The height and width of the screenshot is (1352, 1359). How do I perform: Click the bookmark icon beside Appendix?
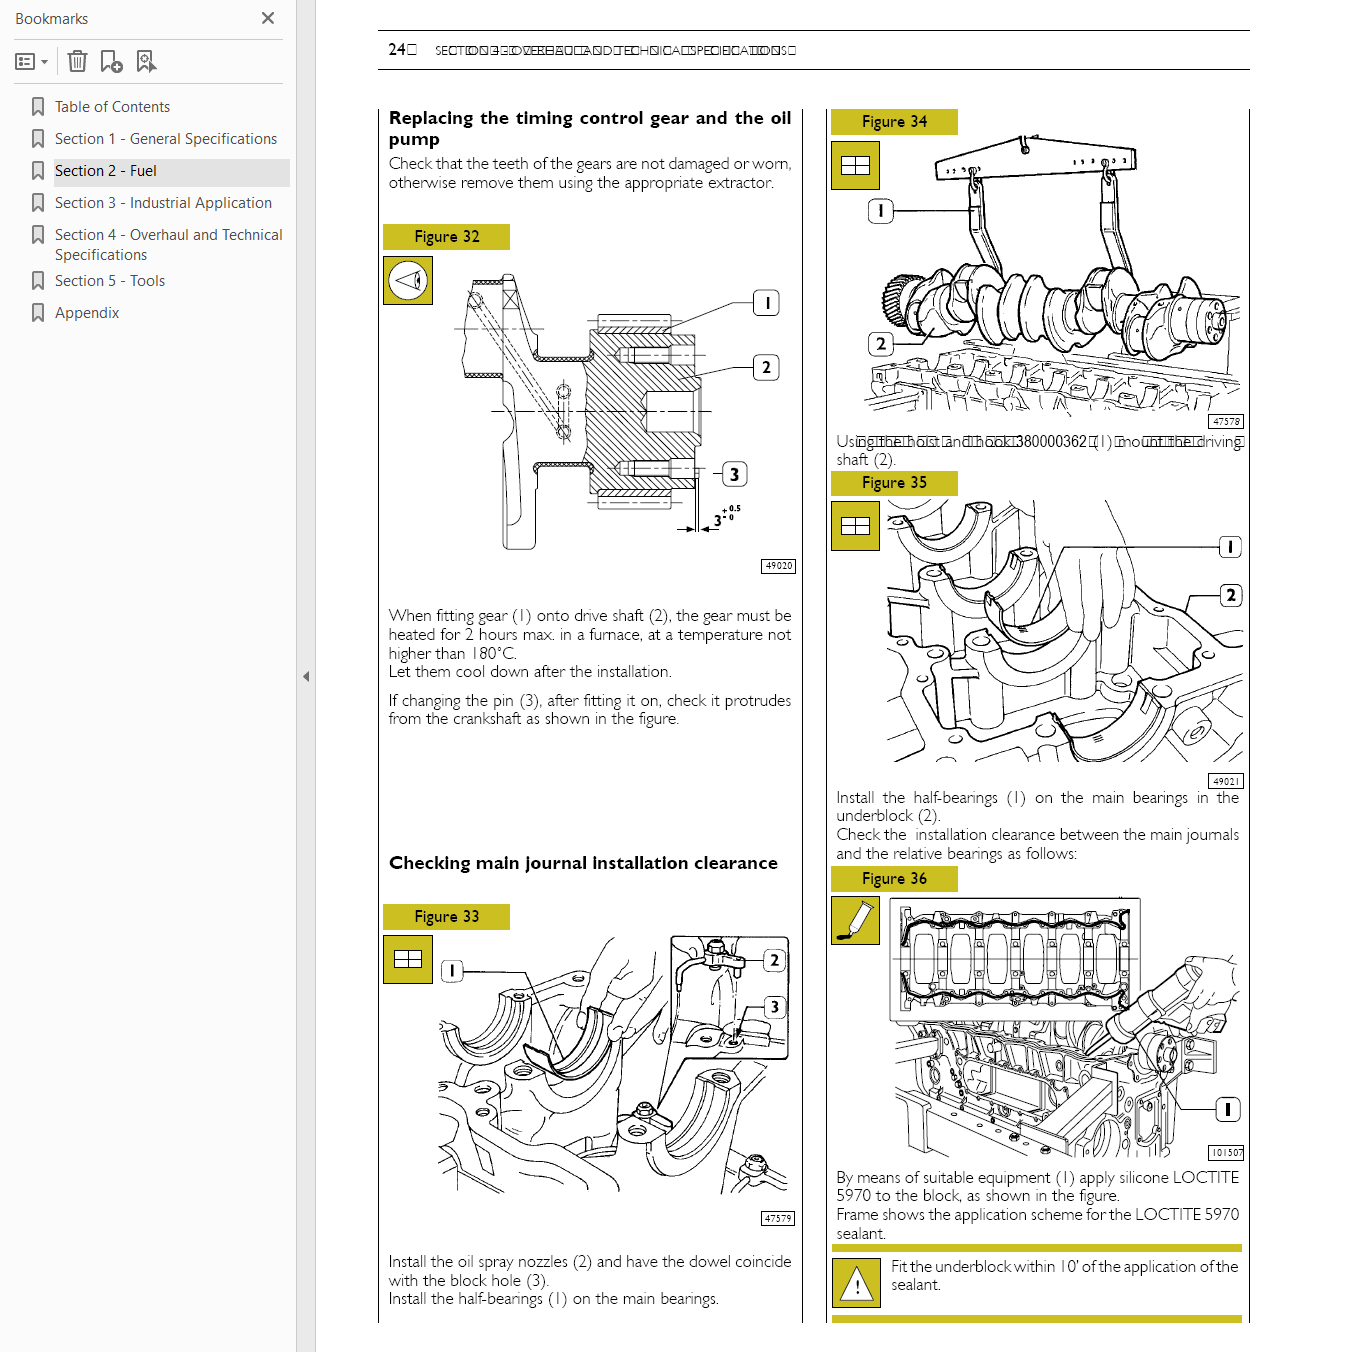[38, 313]
